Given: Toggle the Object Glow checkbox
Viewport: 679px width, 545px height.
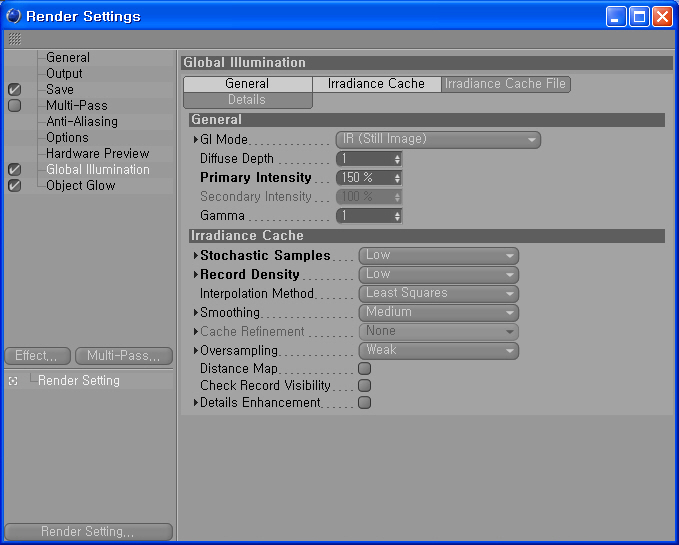Looking at the screenshot, I should [14, 186].
